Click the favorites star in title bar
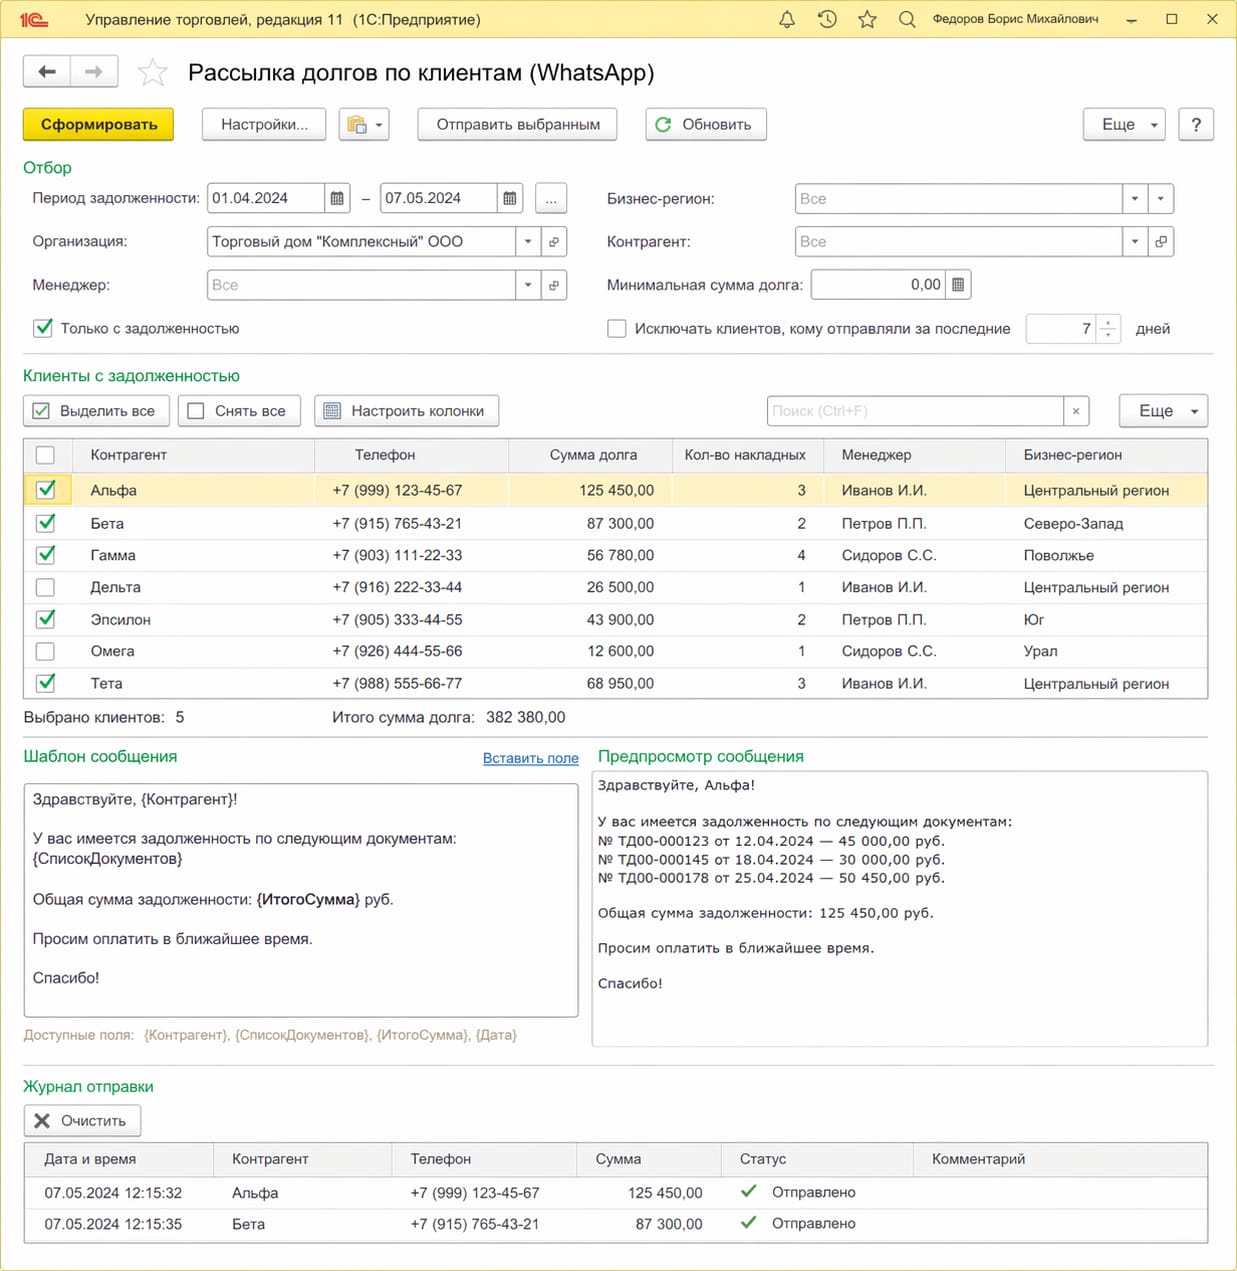The width and height of the screenshot is (1237, 1271). pos(867,19)
